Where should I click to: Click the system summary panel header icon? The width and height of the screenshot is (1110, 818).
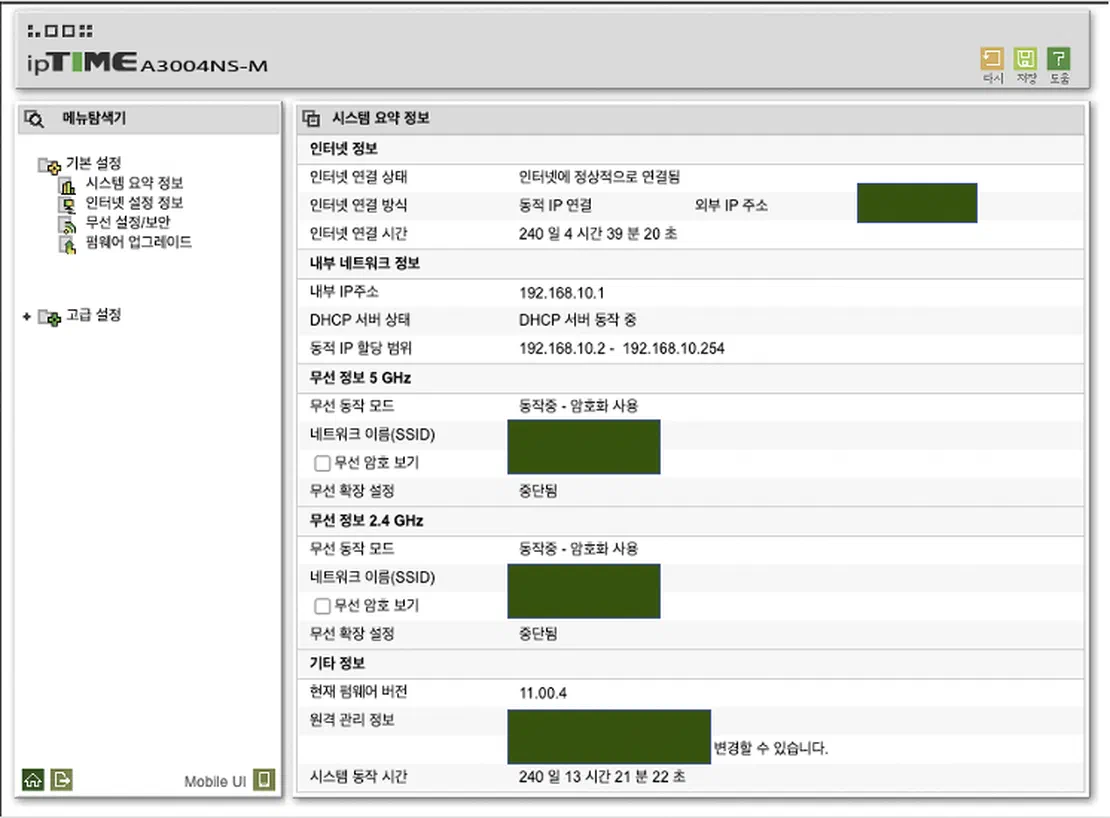311,118
